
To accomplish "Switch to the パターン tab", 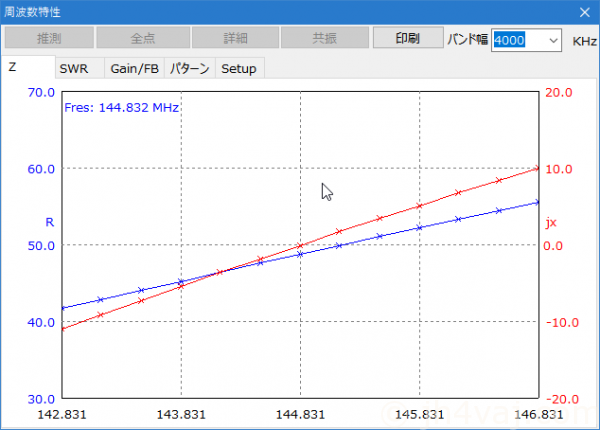I will (189, 68).
